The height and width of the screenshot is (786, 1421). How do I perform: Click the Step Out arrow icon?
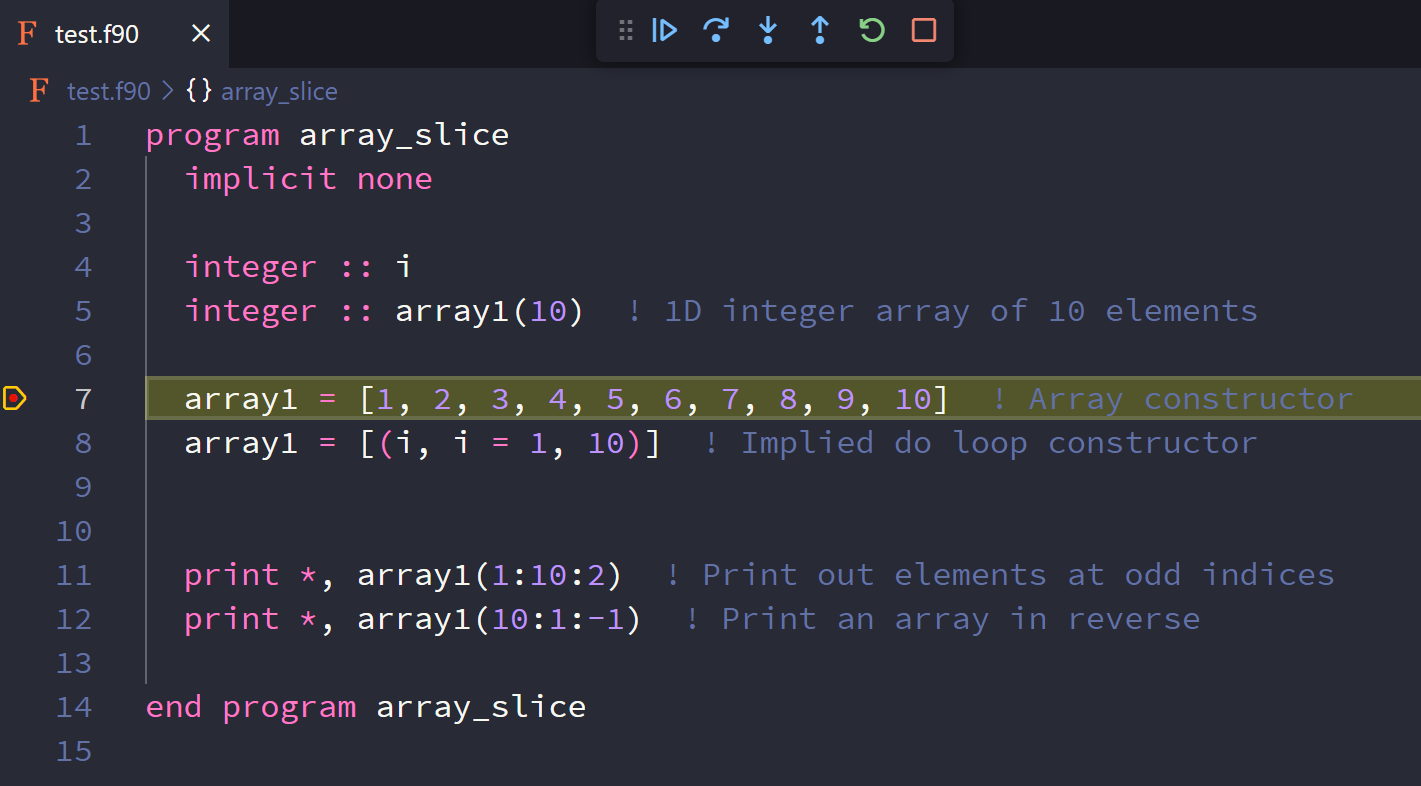820,31
